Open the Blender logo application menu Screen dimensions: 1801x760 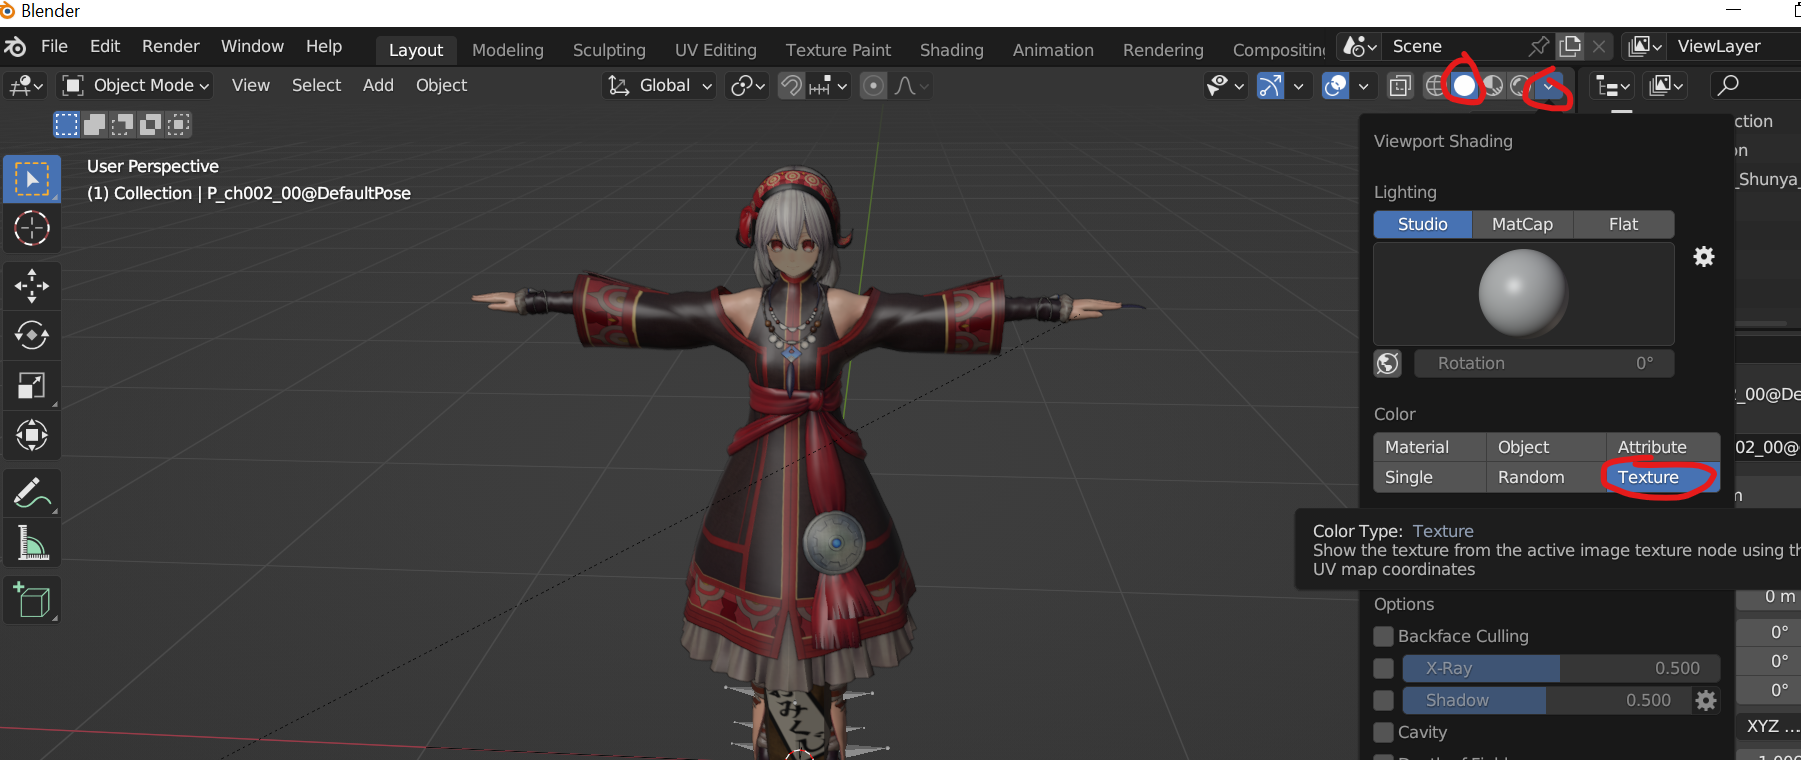click(x=15, y=47)
